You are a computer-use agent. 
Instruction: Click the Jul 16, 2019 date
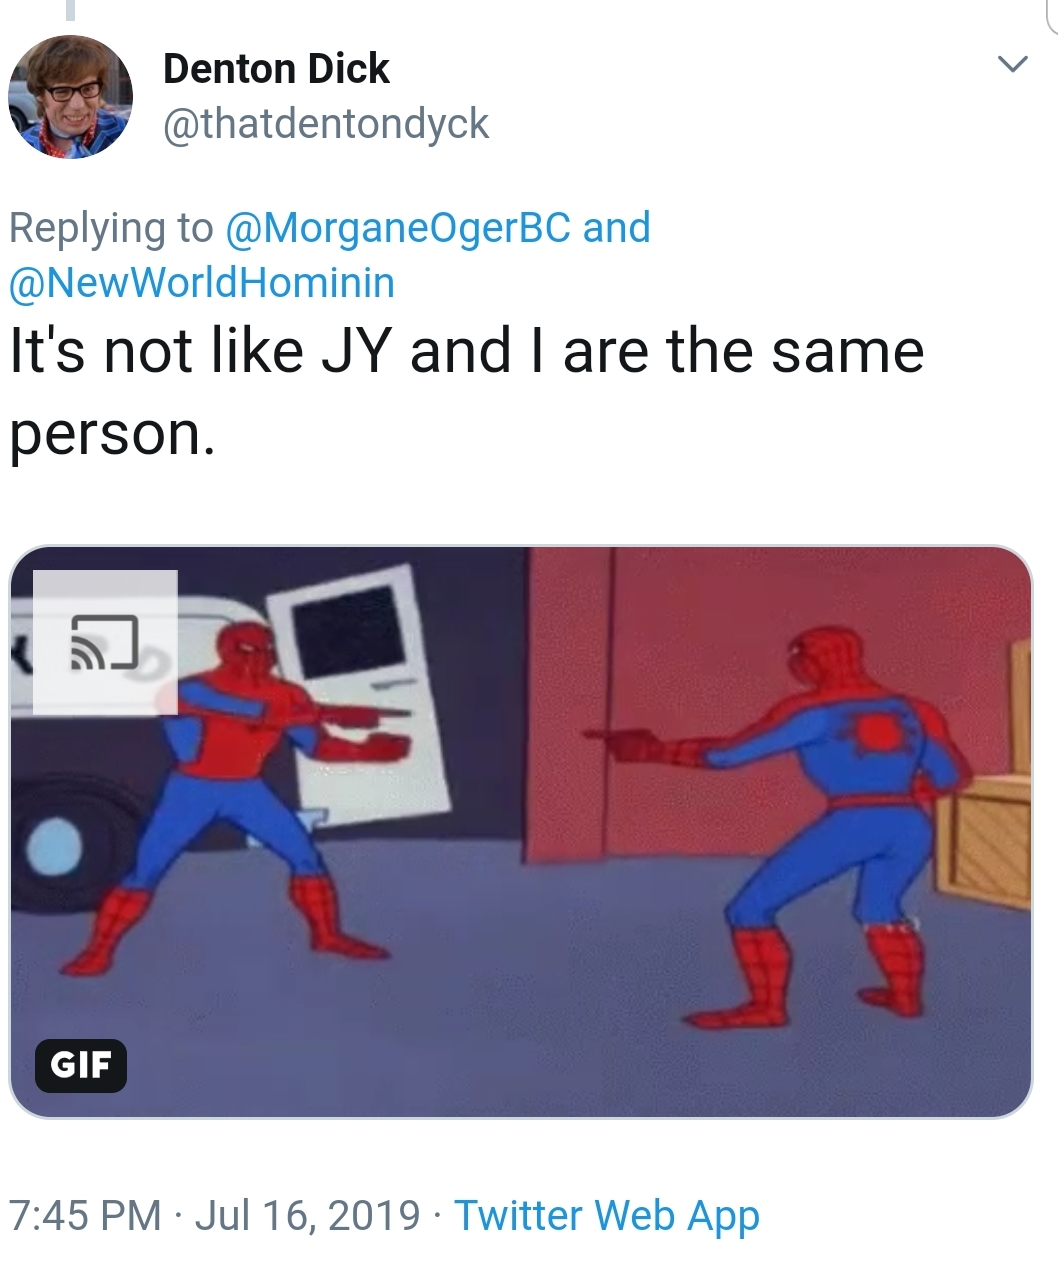308,1215
